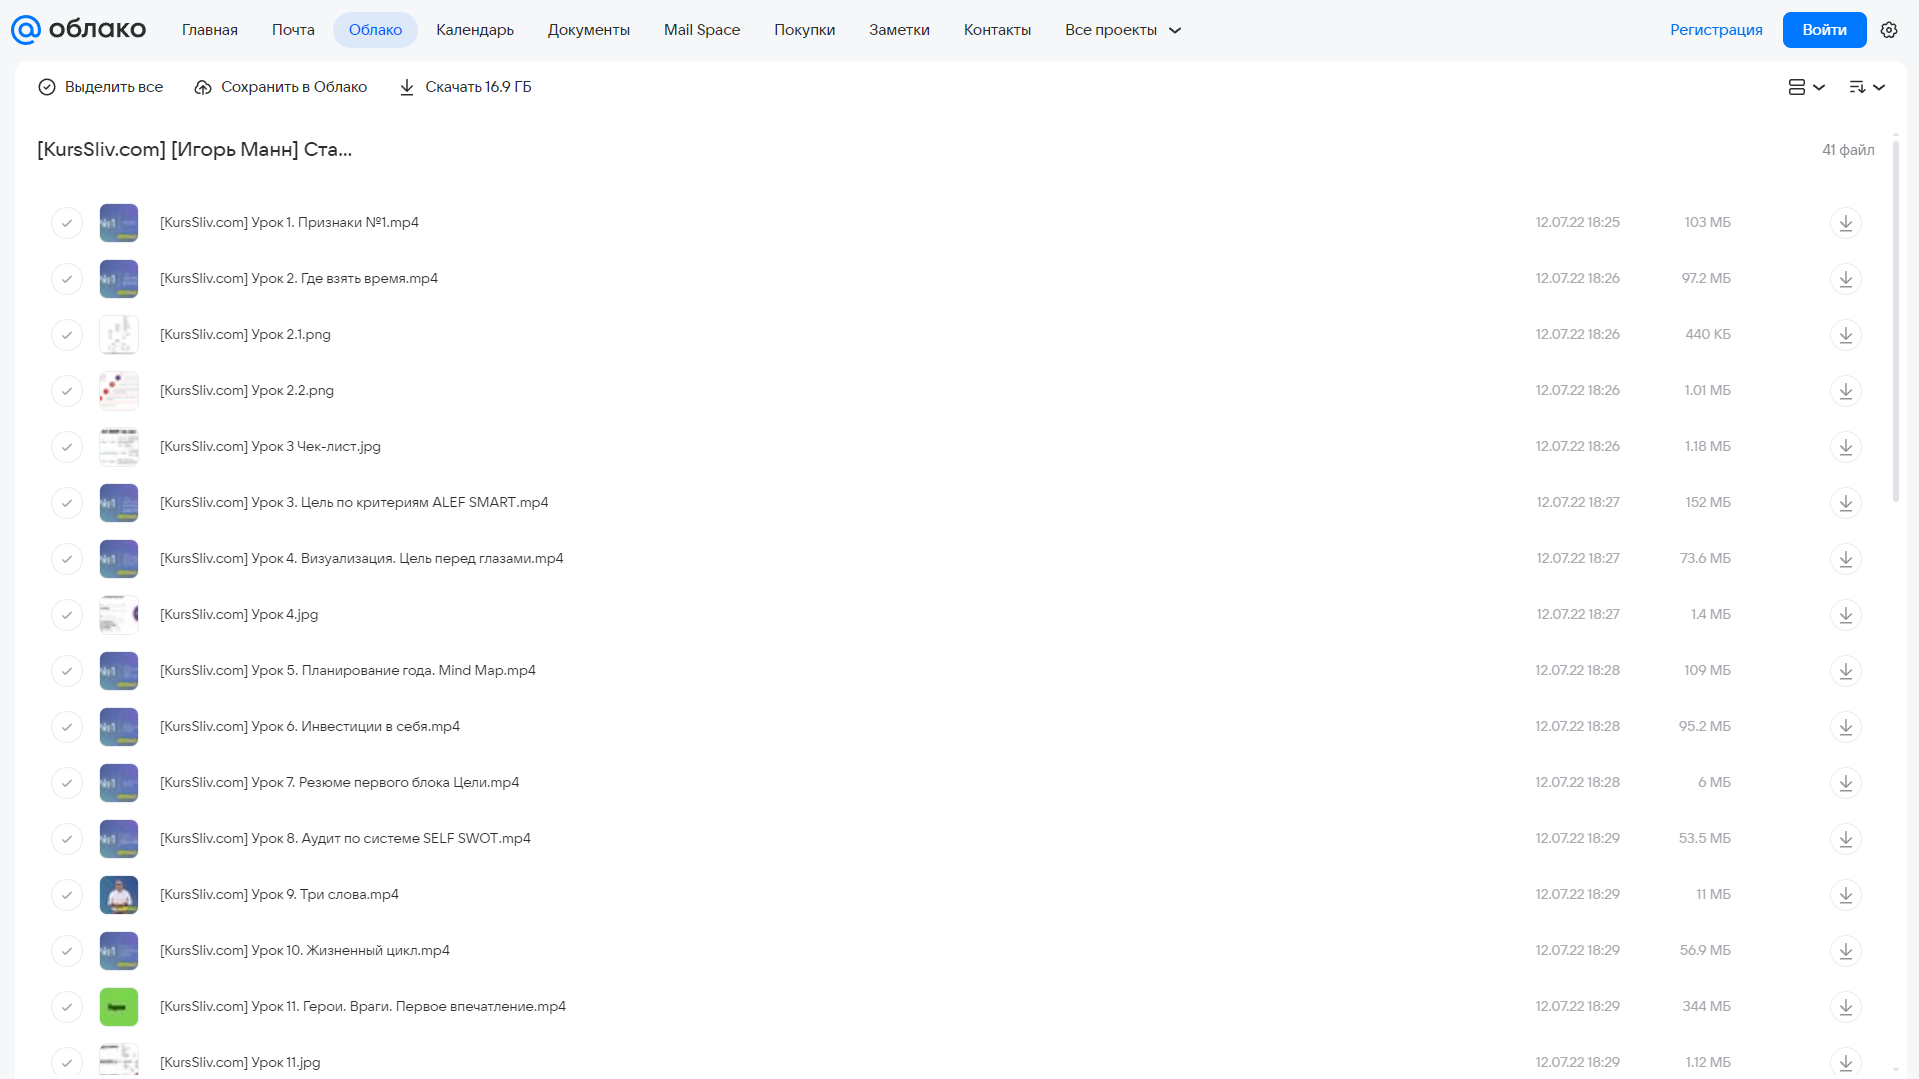This screenshot has width=1919, height=1079.
Task: Click download icon for Урок 4.jpg
Action: (x=1845, y=615)
